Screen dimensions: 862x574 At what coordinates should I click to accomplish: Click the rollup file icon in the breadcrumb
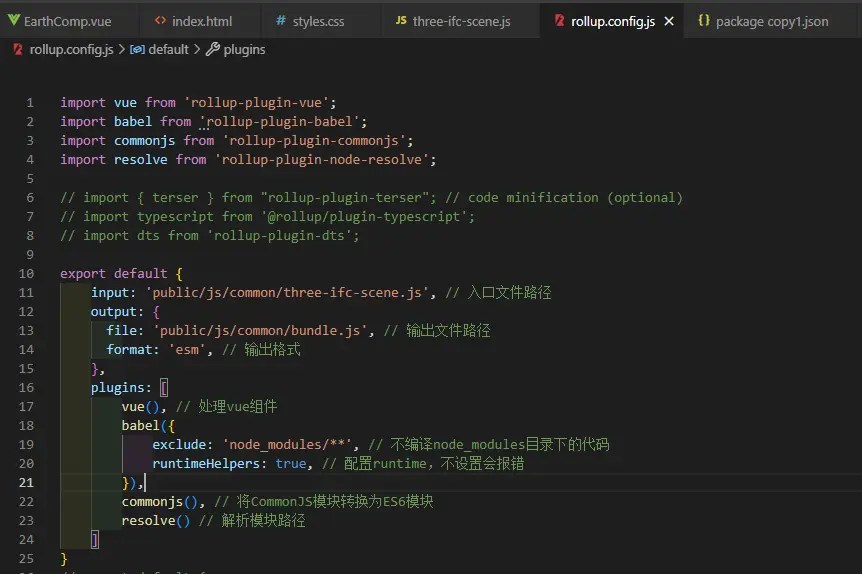point(18,49)
